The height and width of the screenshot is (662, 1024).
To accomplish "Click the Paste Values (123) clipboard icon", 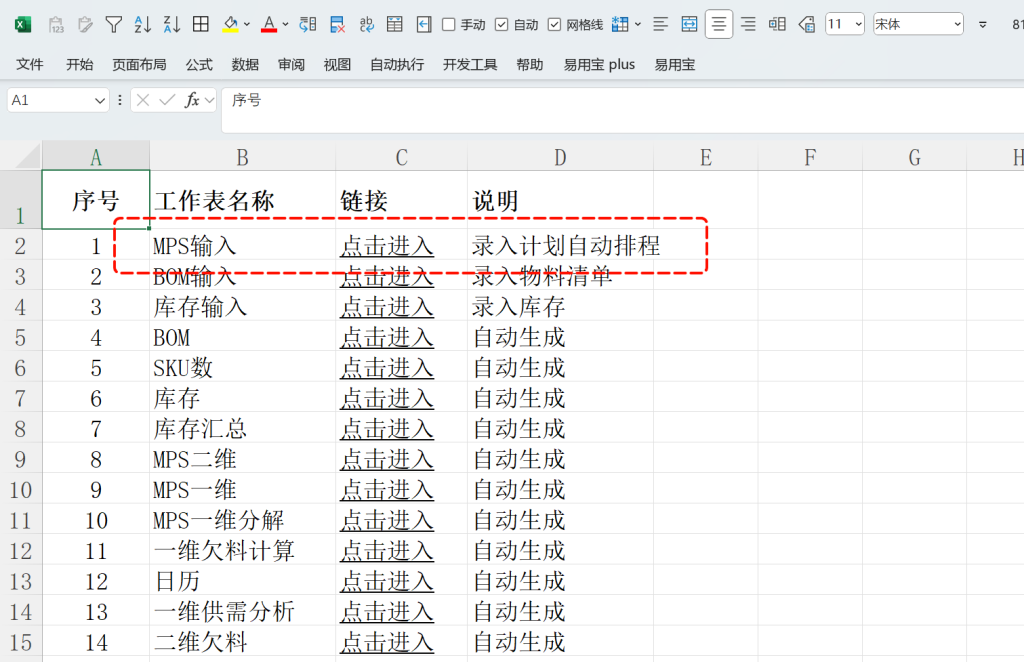I will point(56,25).
